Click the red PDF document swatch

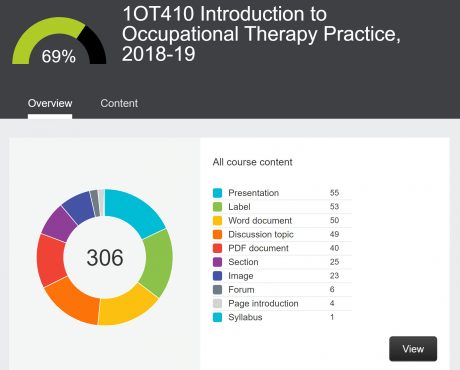[217, 248]
